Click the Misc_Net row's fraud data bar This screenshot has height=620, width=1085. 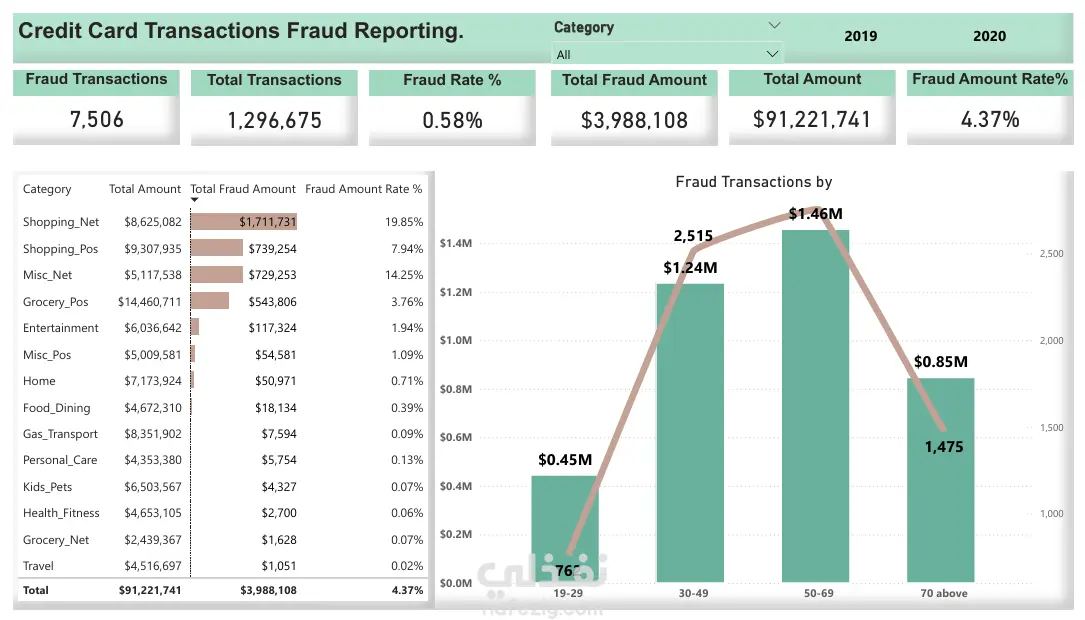point(217,275)
